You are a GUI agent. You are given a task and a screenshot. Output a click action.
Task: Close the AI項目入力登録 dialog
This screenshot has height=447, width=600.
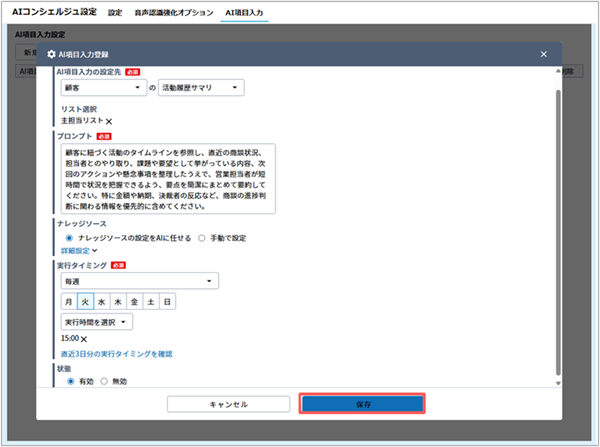tap(543, 54)
